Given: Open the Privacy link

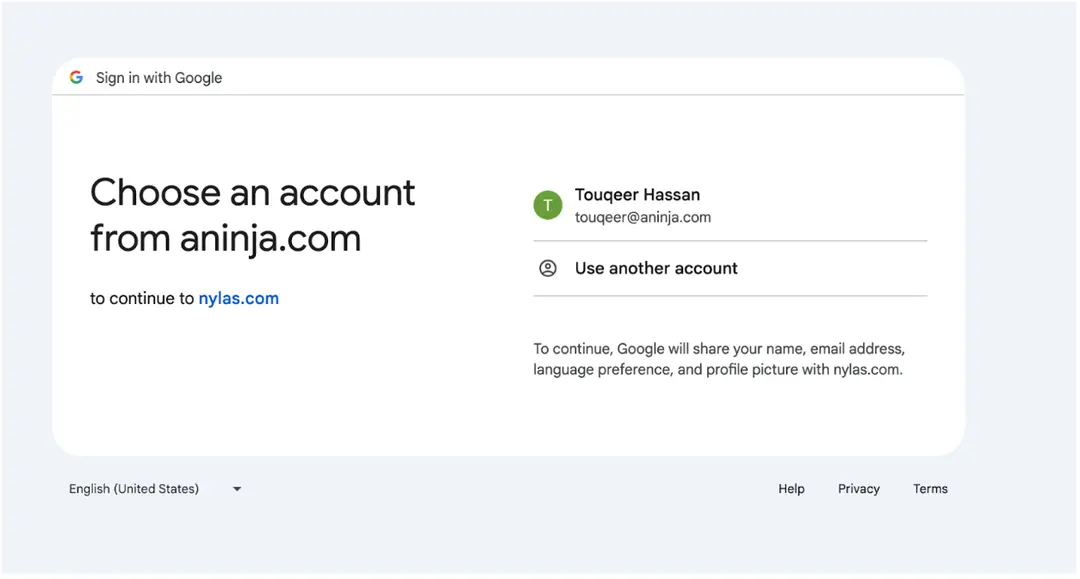Looking at the screenshot, I should [x=858, y=489].
